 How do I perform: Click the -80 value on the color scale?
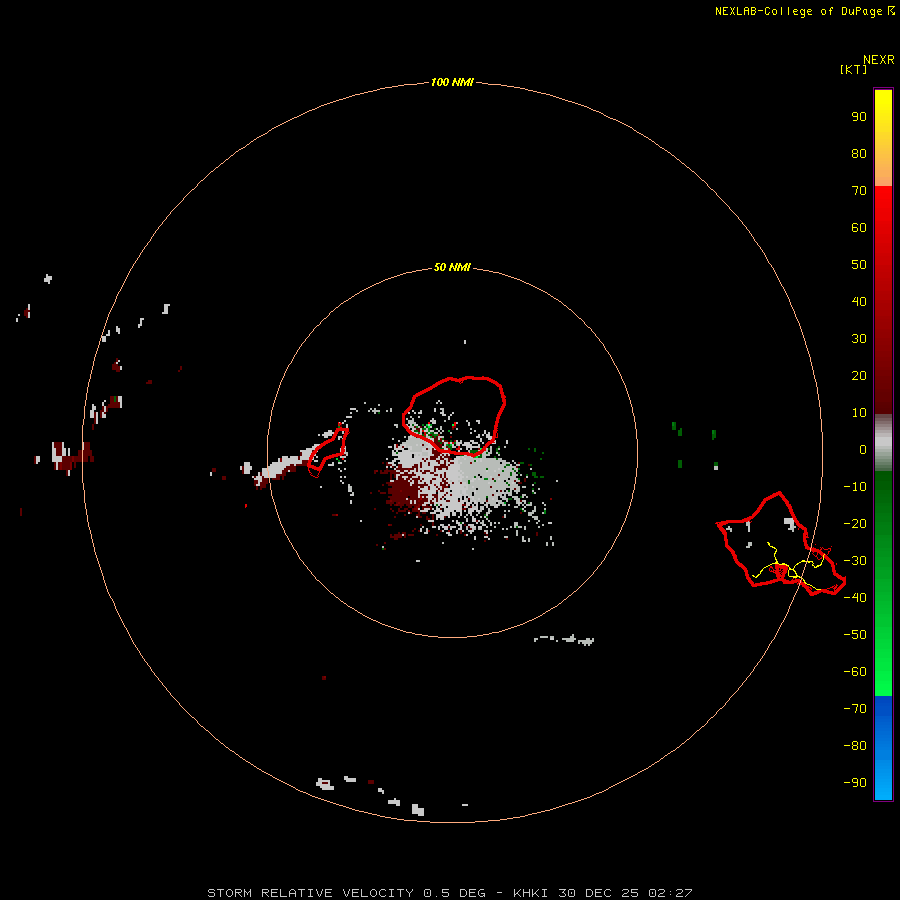coord(855,746)
